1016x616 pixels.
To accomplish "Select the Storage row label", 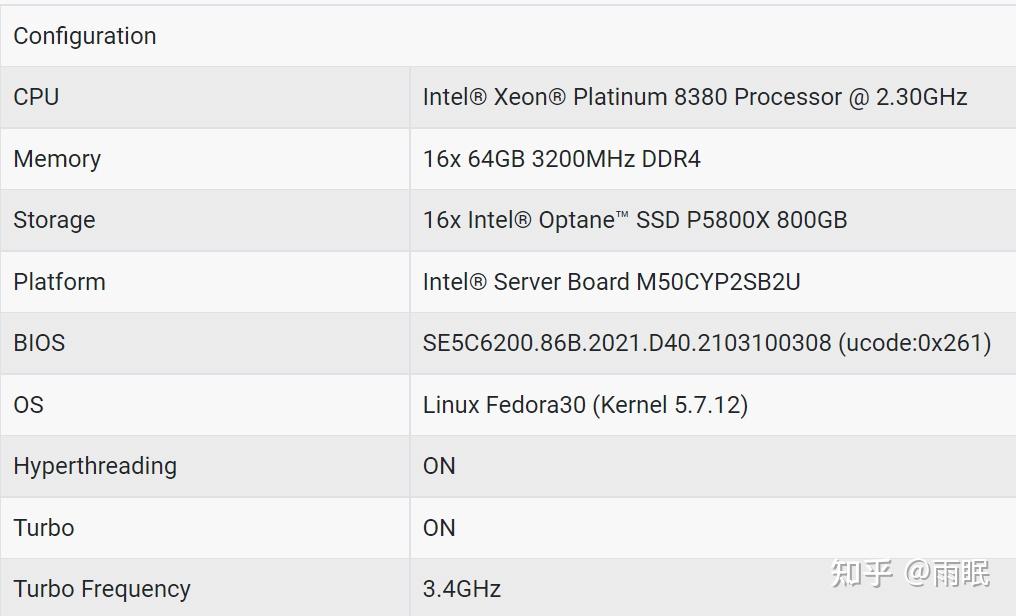I will (x=54, y=220).
